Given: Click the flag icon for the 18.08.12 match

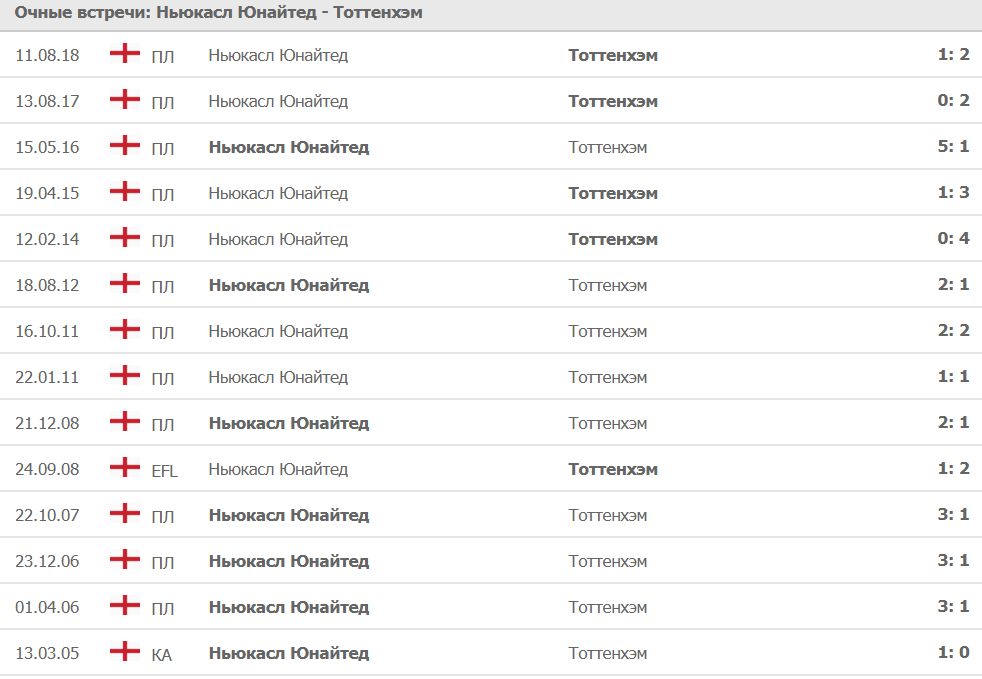Looking at the screenshot, I should coord(124,284).
